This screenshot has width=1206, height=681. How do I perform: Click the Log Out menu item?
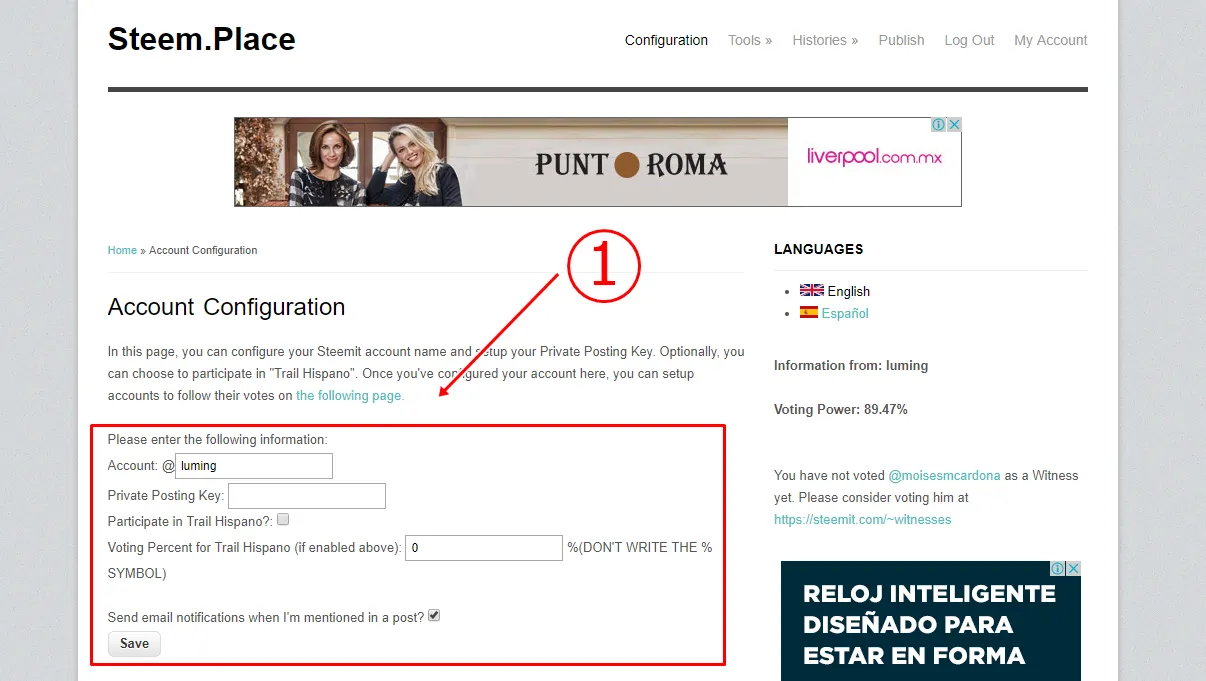(x=969, y=40)
